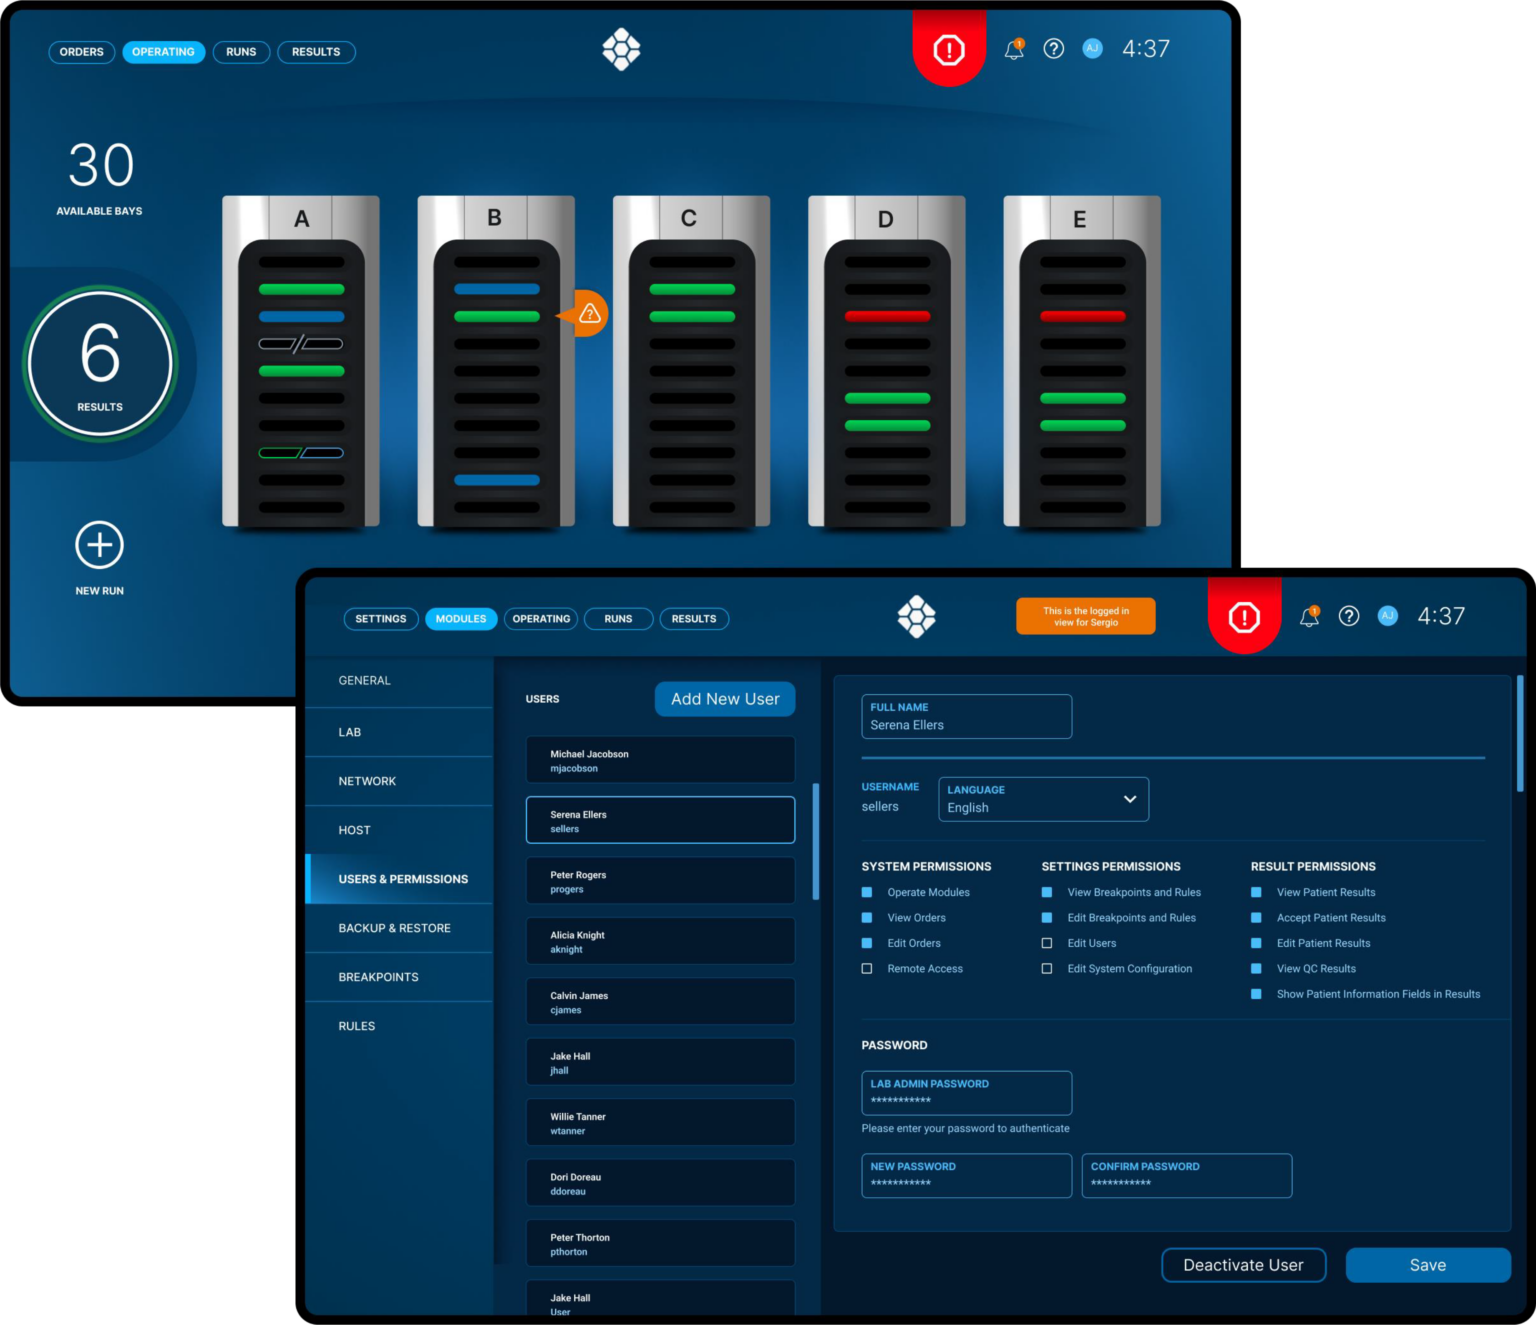Click the Add New User button
Viewport: 1536px width, 1325px height.
pos(724,698)
